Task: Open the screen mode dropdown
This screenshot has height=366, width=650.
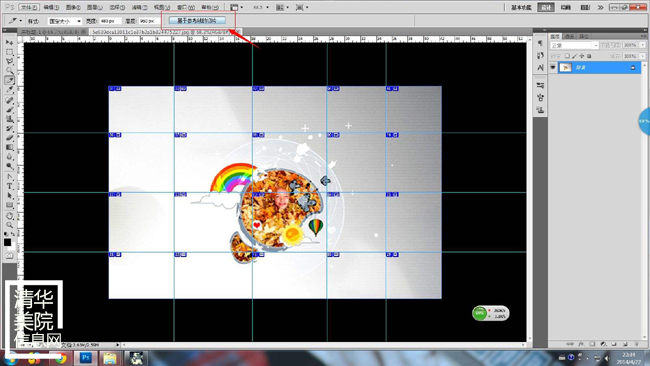Action: click(x=301, y=7)
